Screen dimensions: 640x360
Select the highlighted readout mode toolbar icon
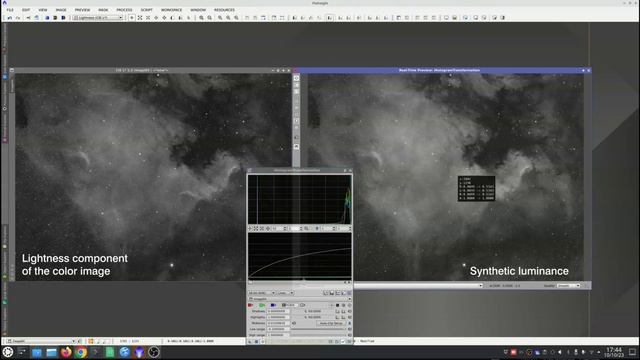coord(131,18)
